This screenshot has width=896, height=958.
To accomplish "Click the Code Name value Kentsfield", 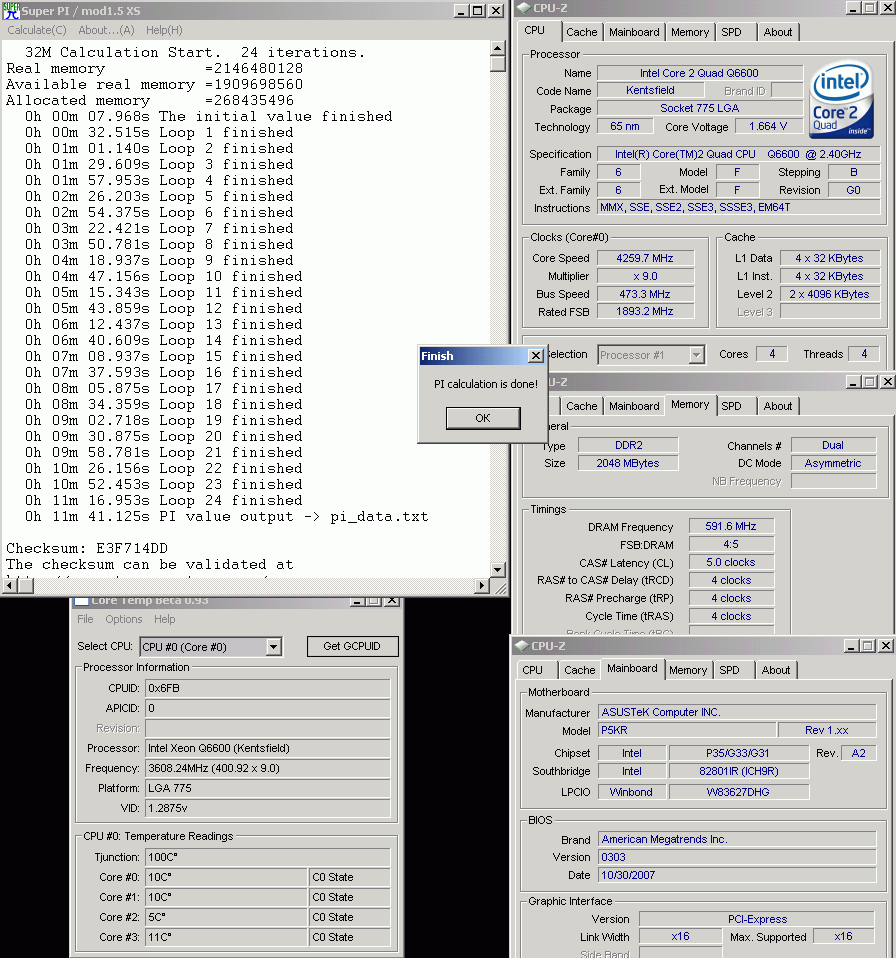I will (650, 90).
